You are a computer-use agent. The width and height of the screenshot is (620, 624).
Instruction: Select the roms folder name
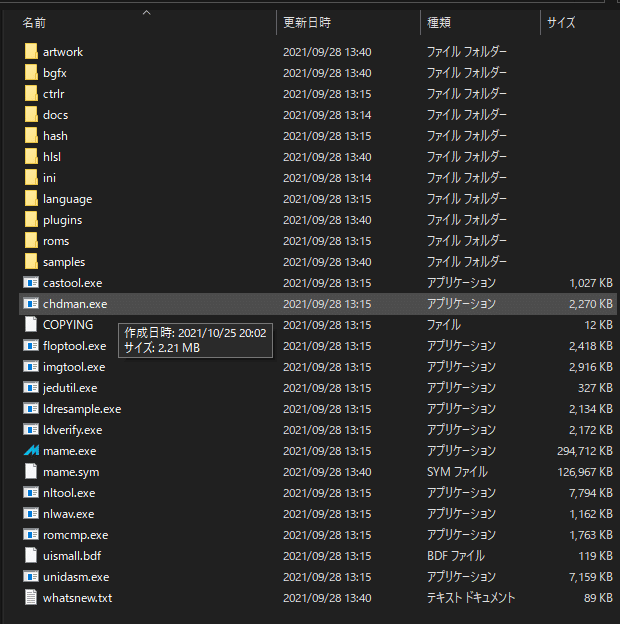(56, 241)
